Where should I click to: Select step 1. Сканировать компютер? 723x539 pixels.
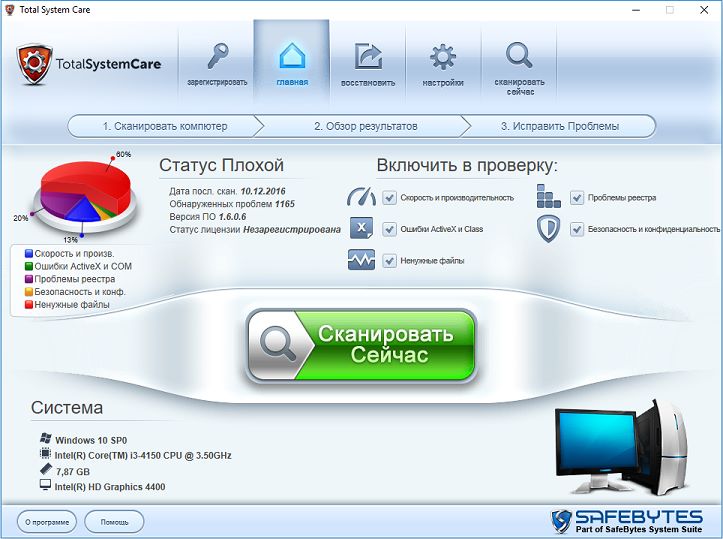click(165, 126)
